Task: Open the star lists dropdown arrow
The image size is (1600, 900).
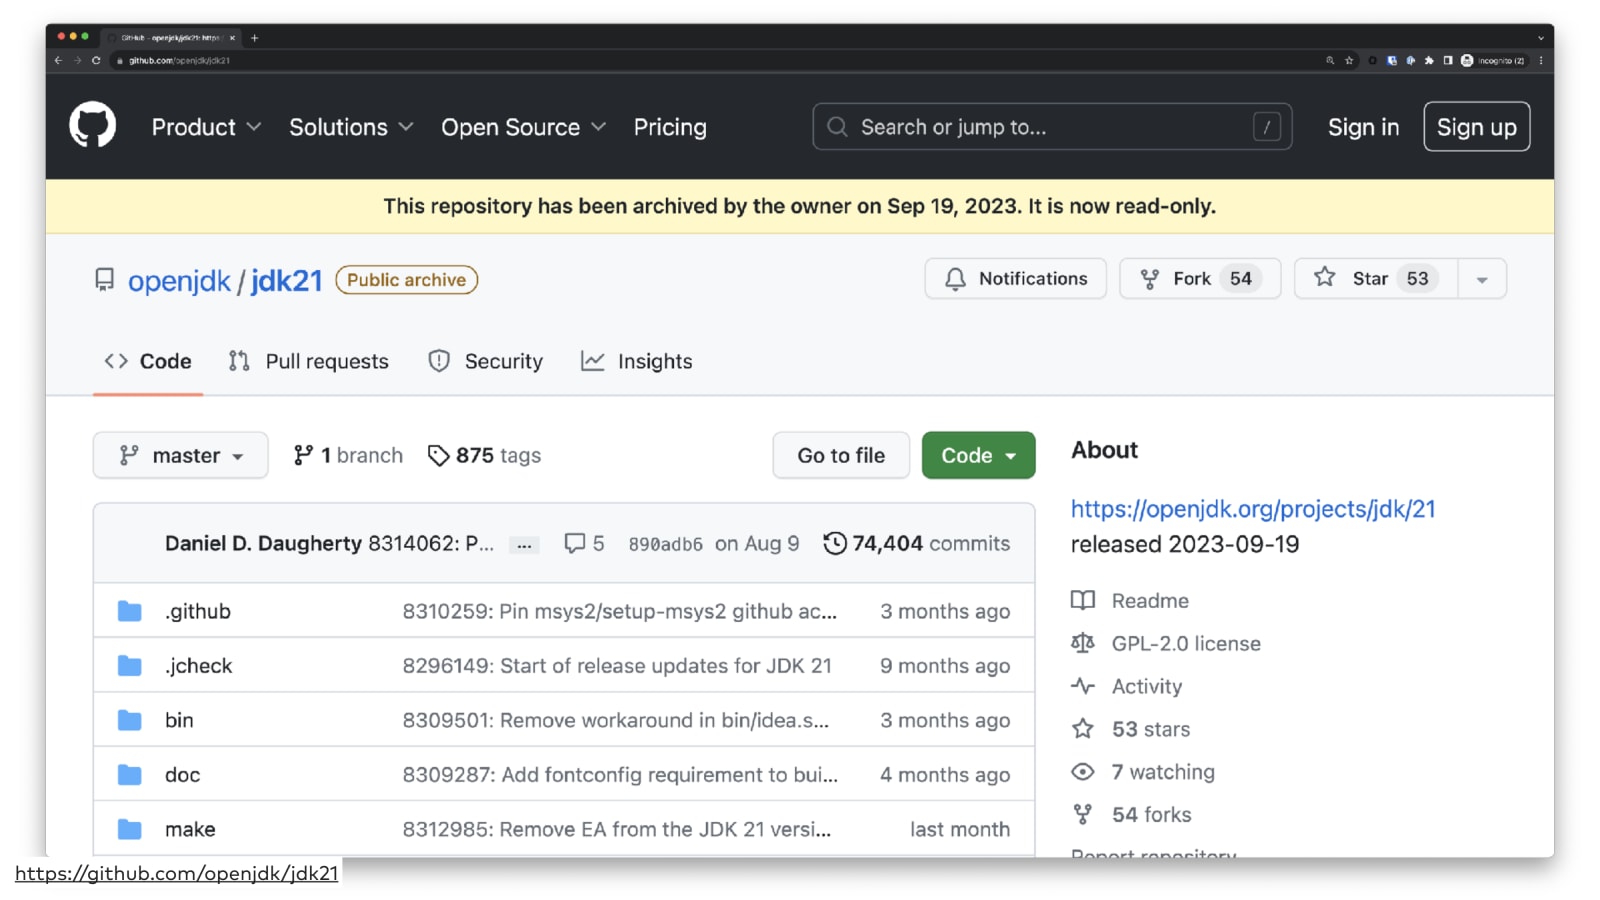Action: 1482,279
